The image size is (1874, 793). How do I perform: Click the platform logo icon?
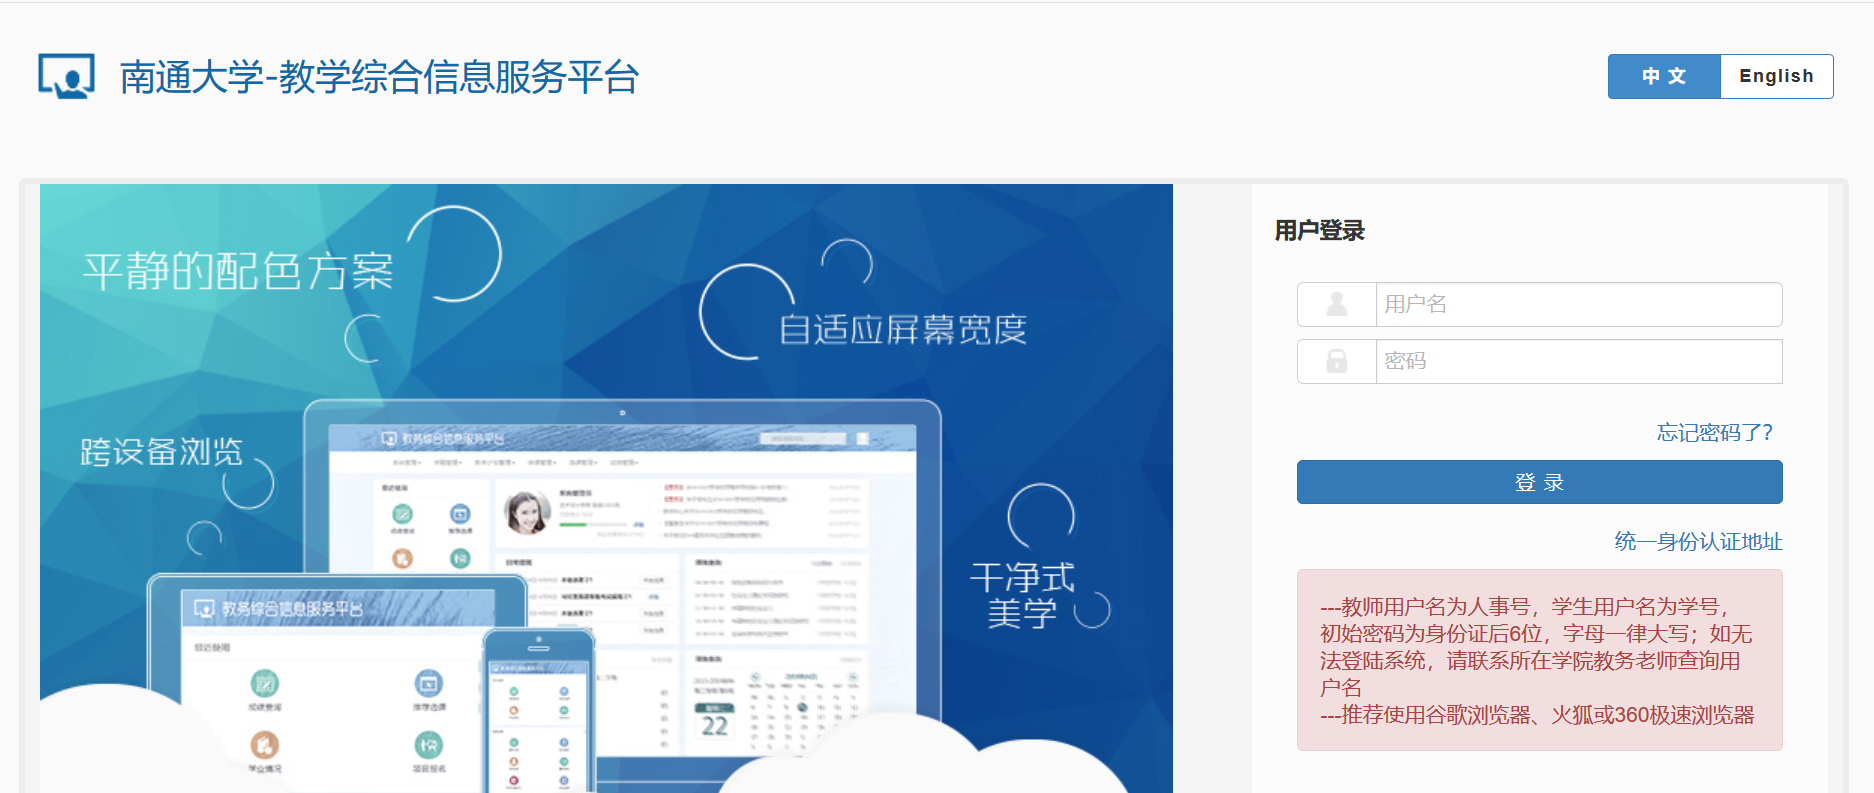click(66, 76)
